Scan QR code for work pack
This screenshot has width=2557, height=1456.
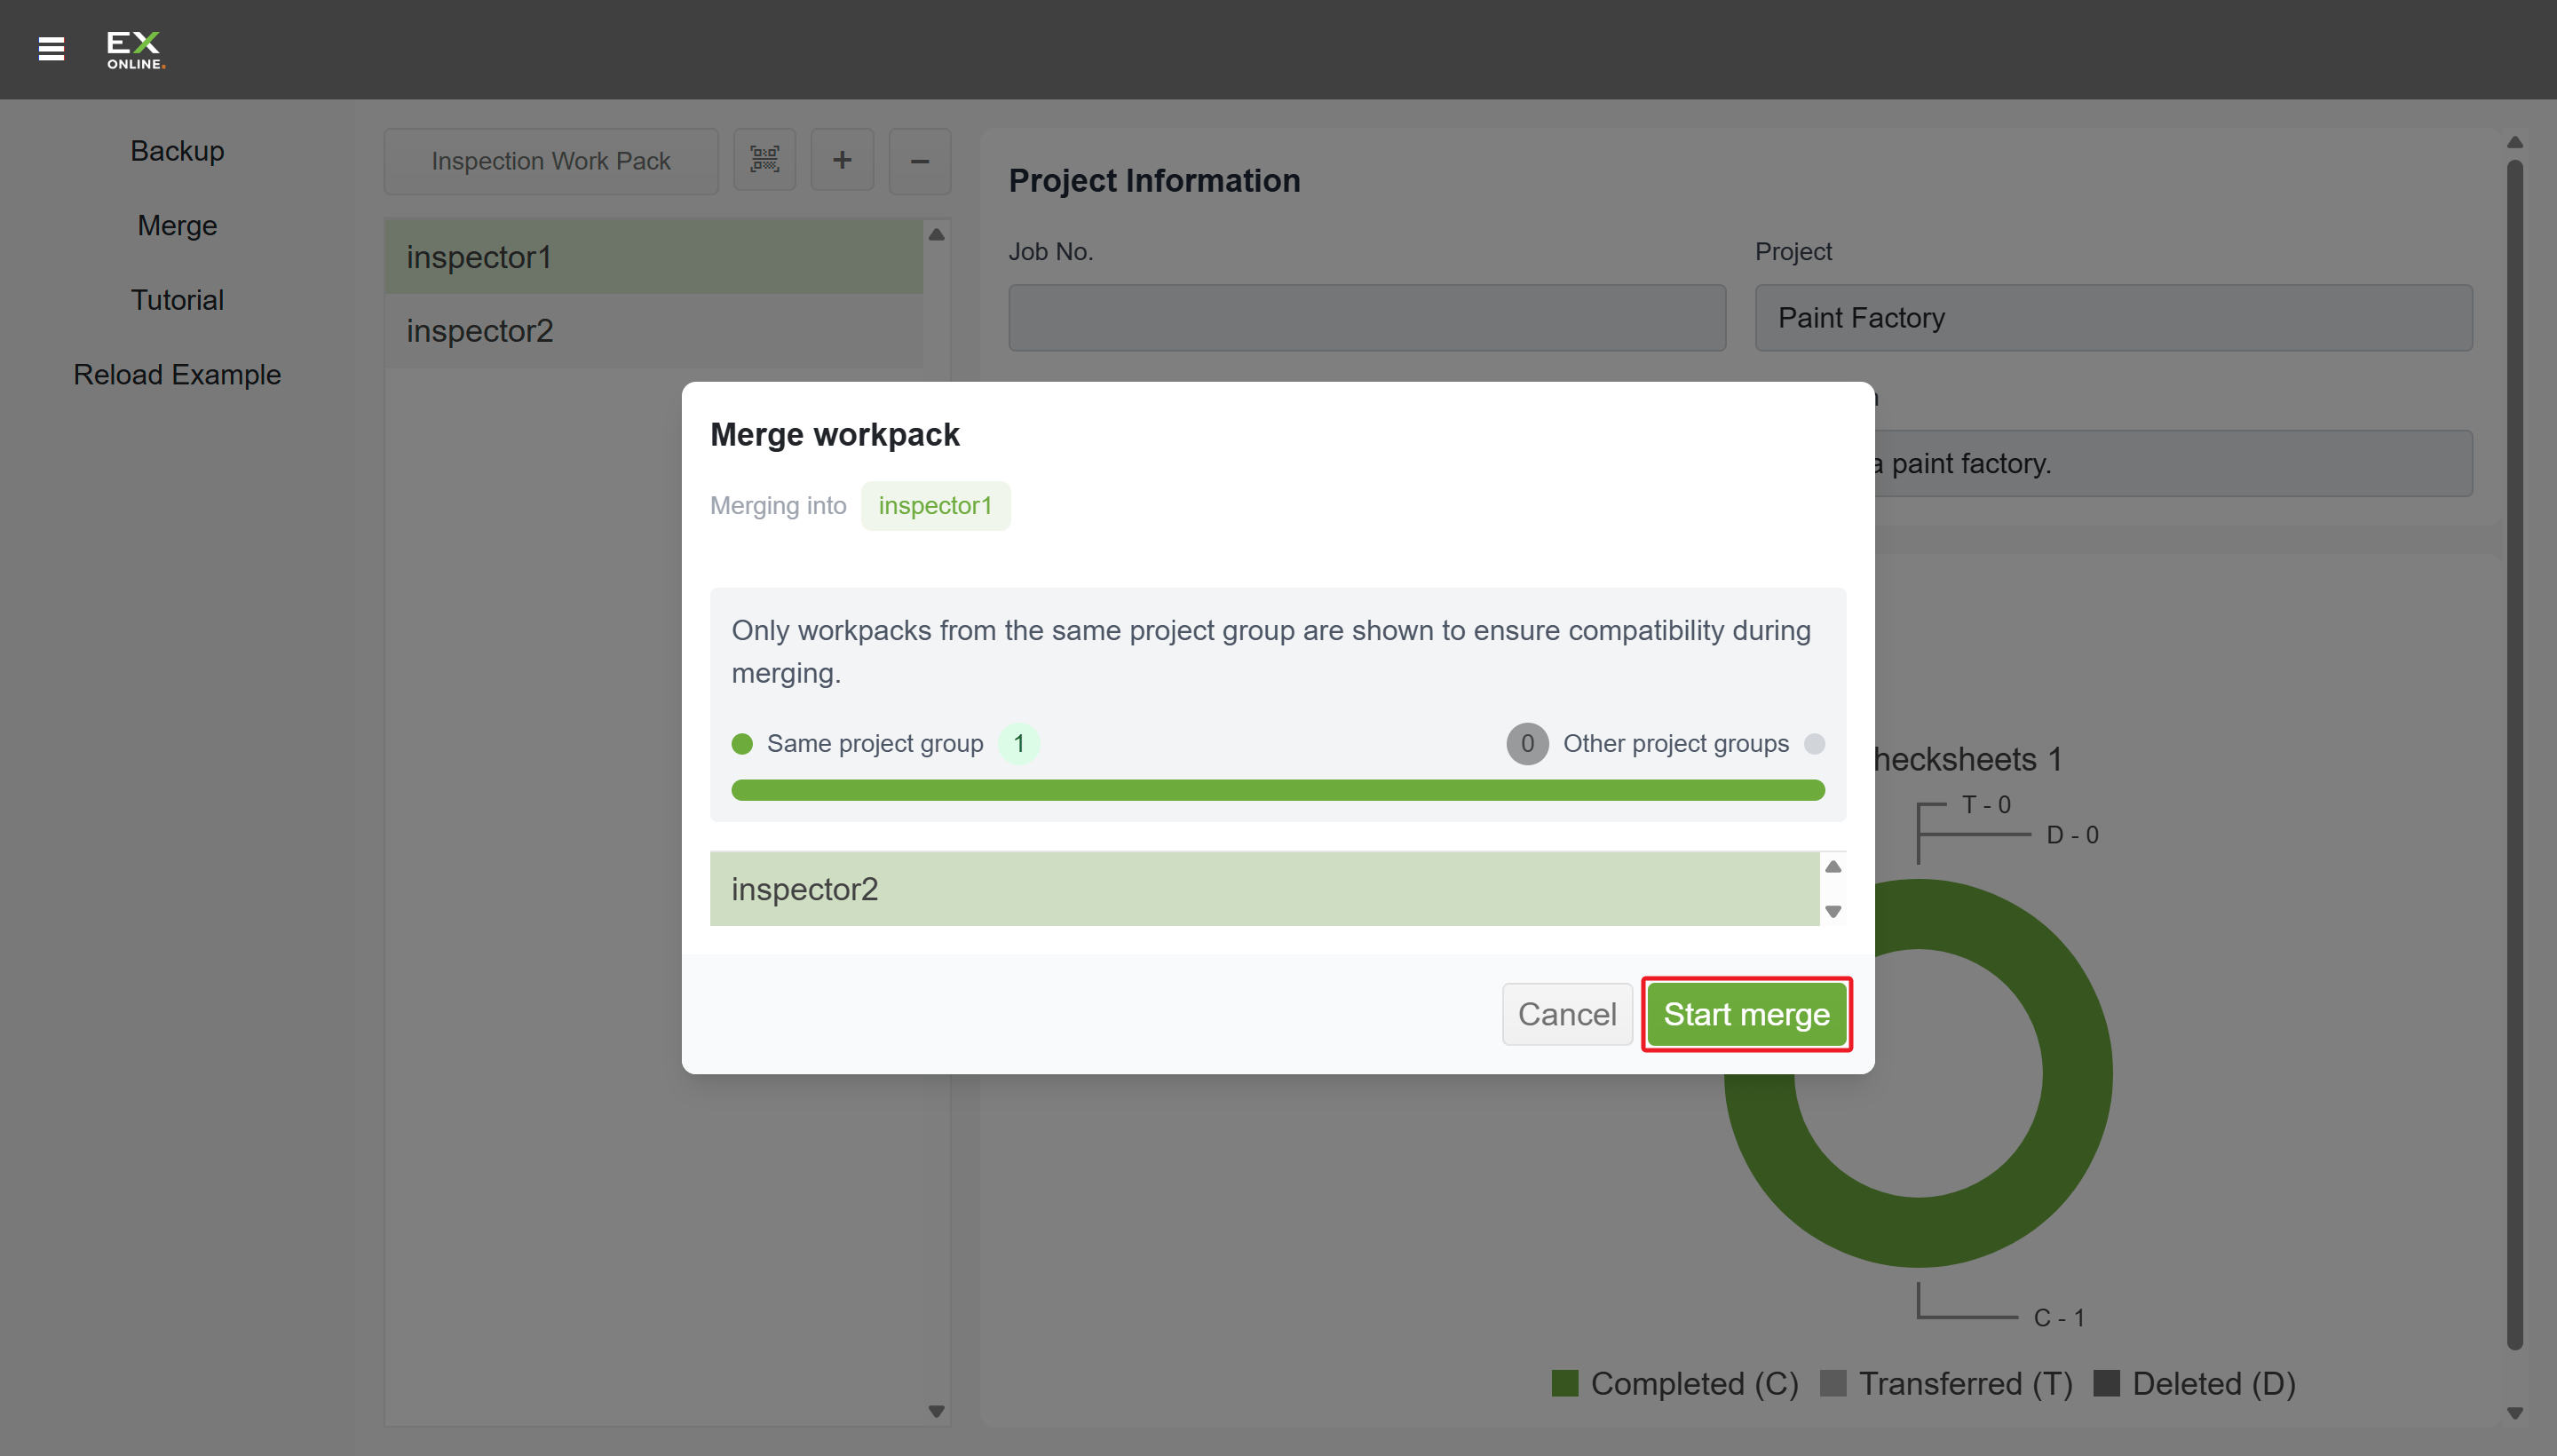[764, 160]
